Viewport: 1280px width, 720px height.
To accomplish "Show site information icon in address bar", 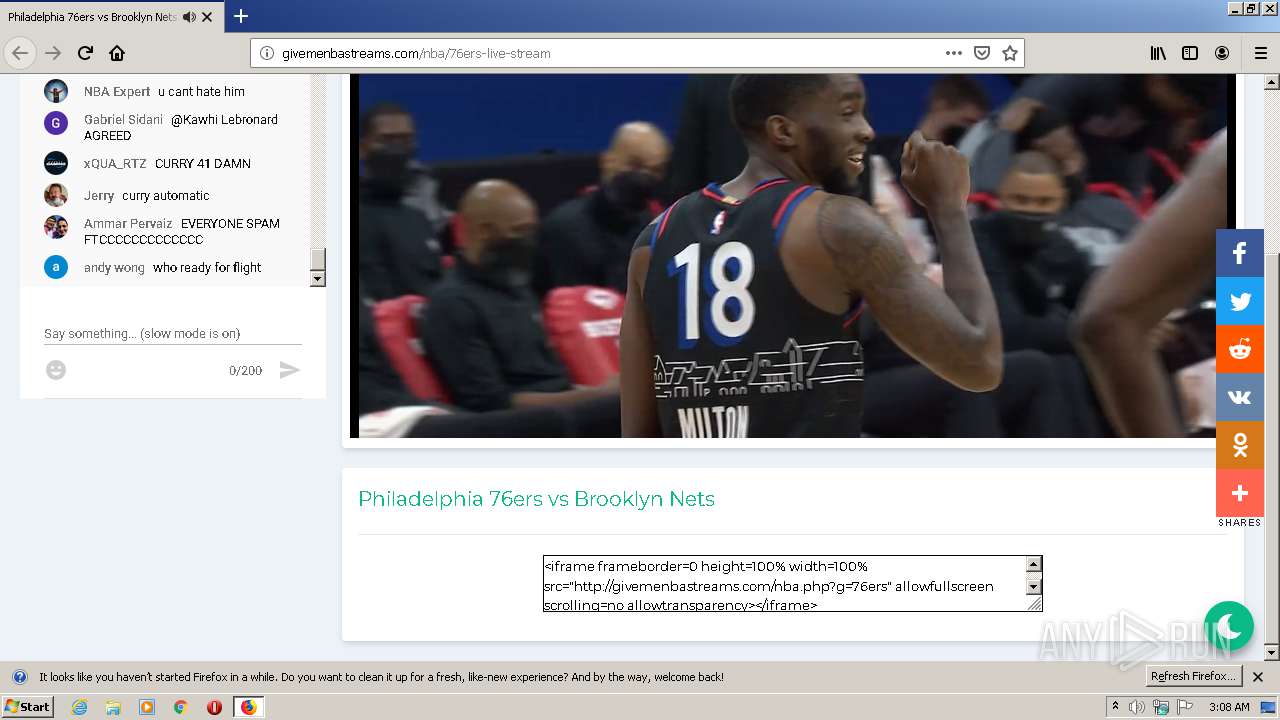I will (x=267, y=53).
